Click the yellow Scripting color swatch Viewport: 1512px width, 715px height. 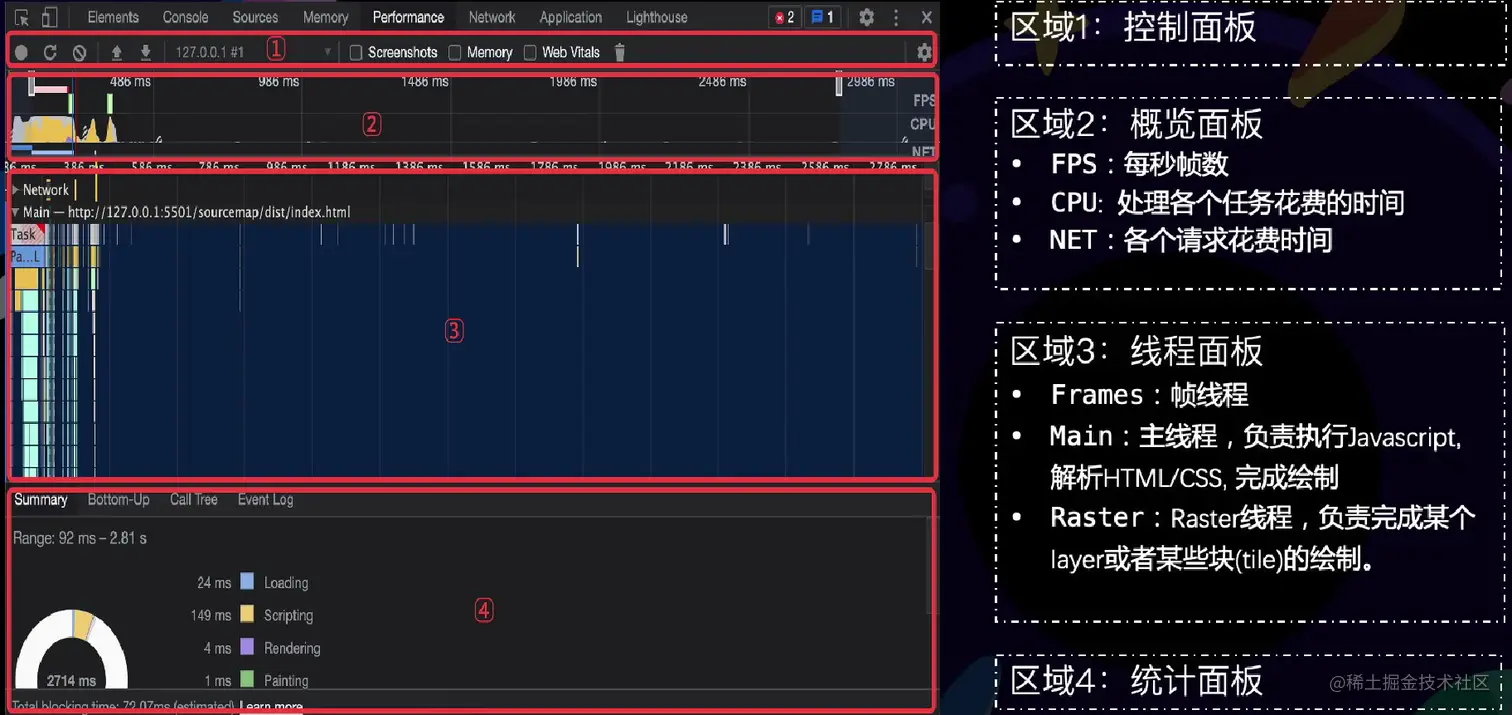pyautogui.click(x=247, y=614)
